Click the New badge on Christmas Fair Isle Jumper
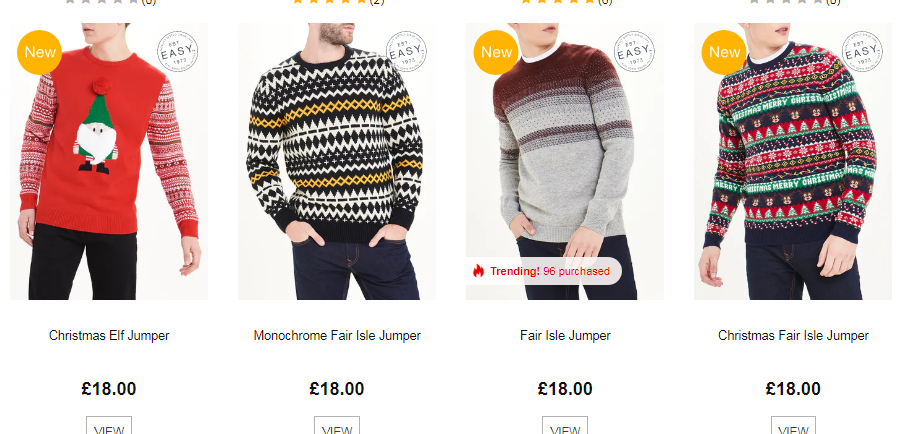This screenshot has height=434, width=900. point(724,52)
